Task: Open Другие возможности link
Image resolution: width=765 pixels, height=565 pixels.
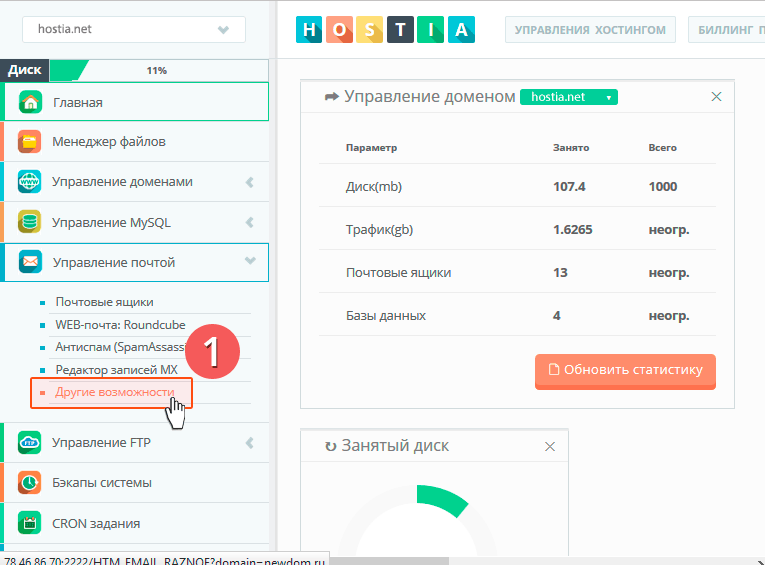Action: [x=115, y=392]
